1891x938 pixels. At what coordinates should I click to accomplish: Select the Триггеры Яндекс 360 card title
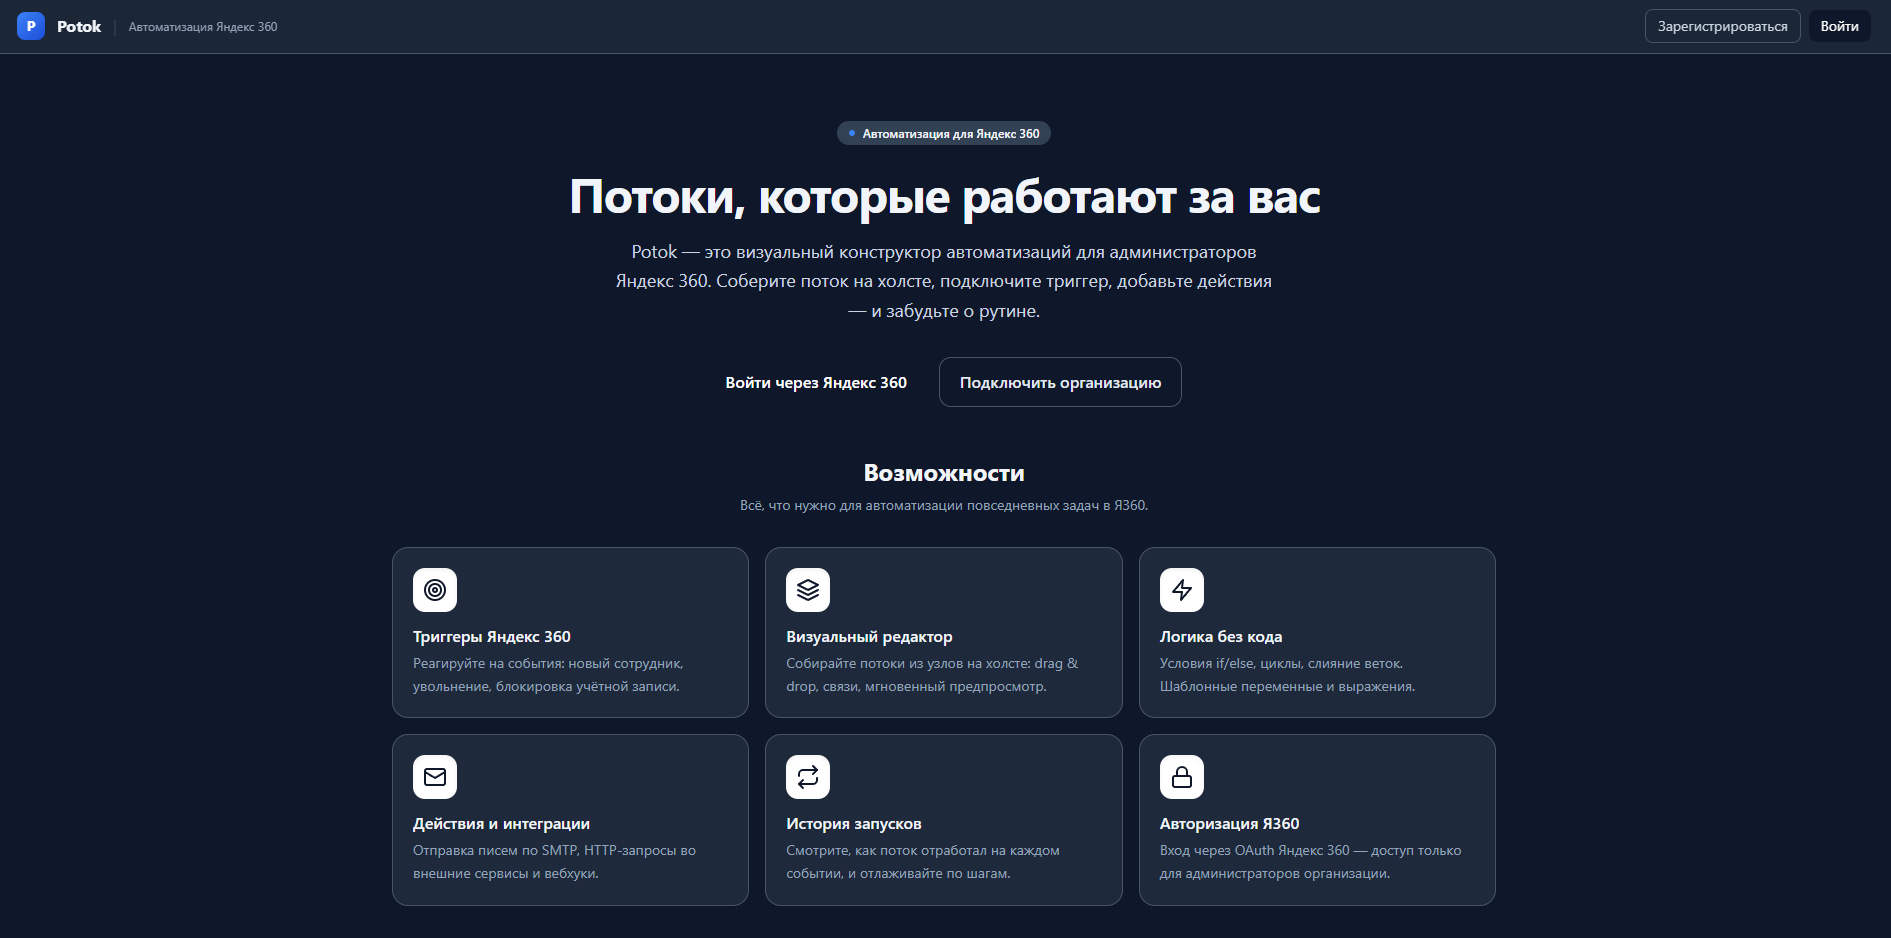pos(492,637)
